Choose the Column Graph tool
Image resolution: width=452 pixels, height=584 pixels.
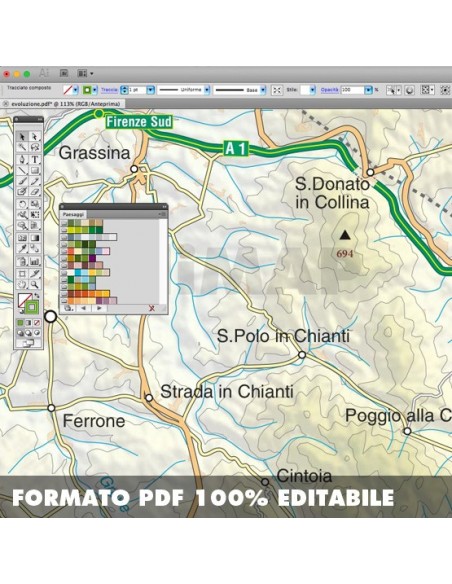coord(35,261)
